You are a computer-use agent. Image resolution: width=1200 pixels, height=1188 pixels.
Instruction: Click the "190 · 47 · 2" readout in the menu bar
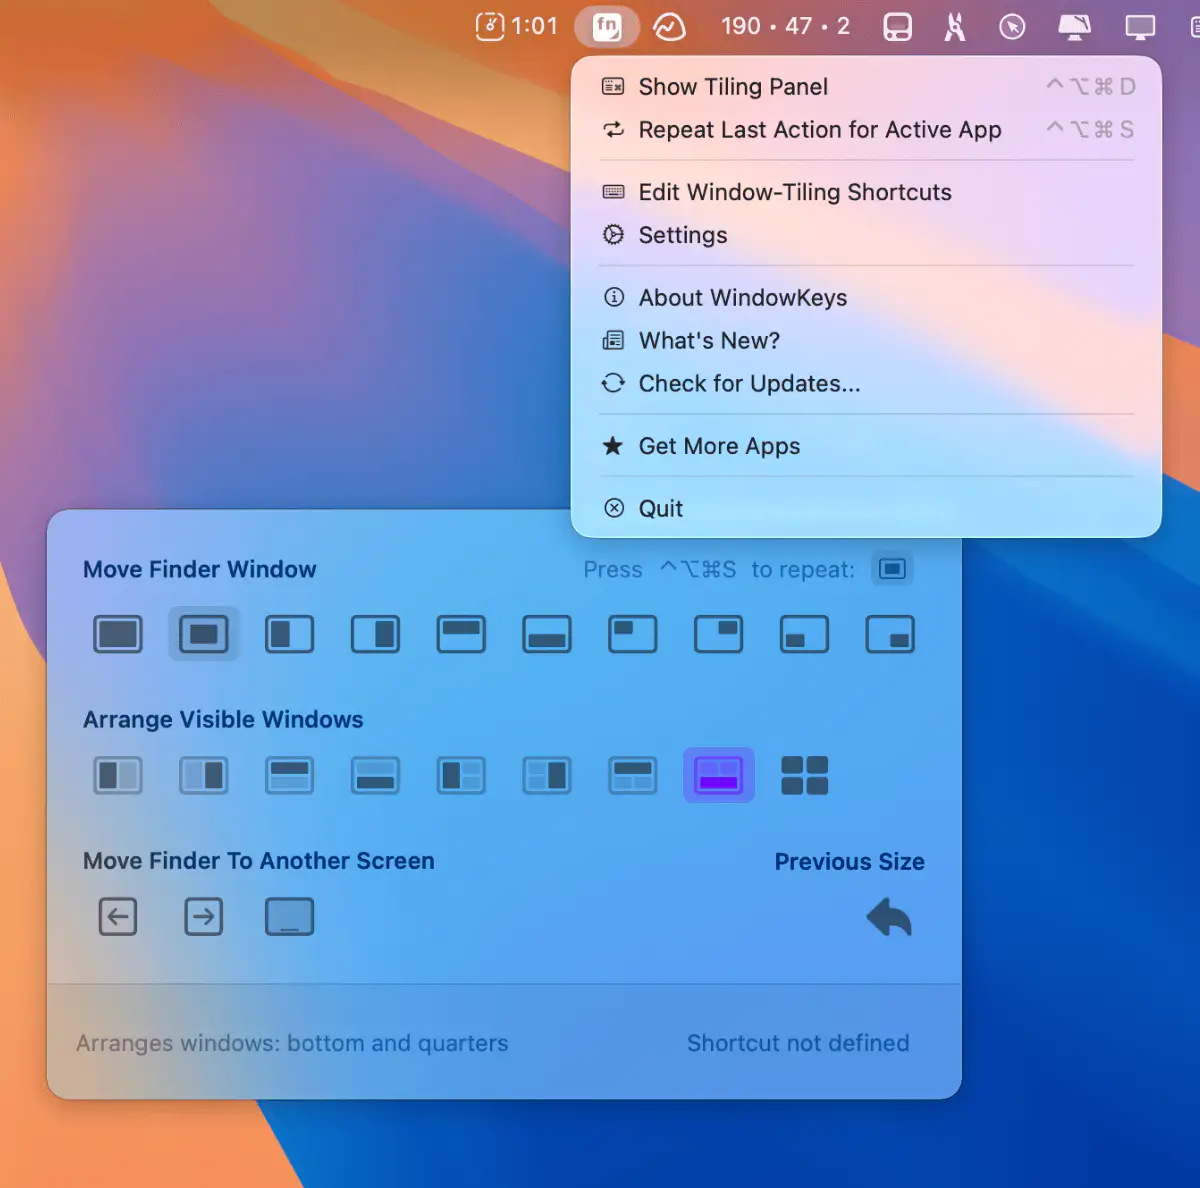[786, 26]
